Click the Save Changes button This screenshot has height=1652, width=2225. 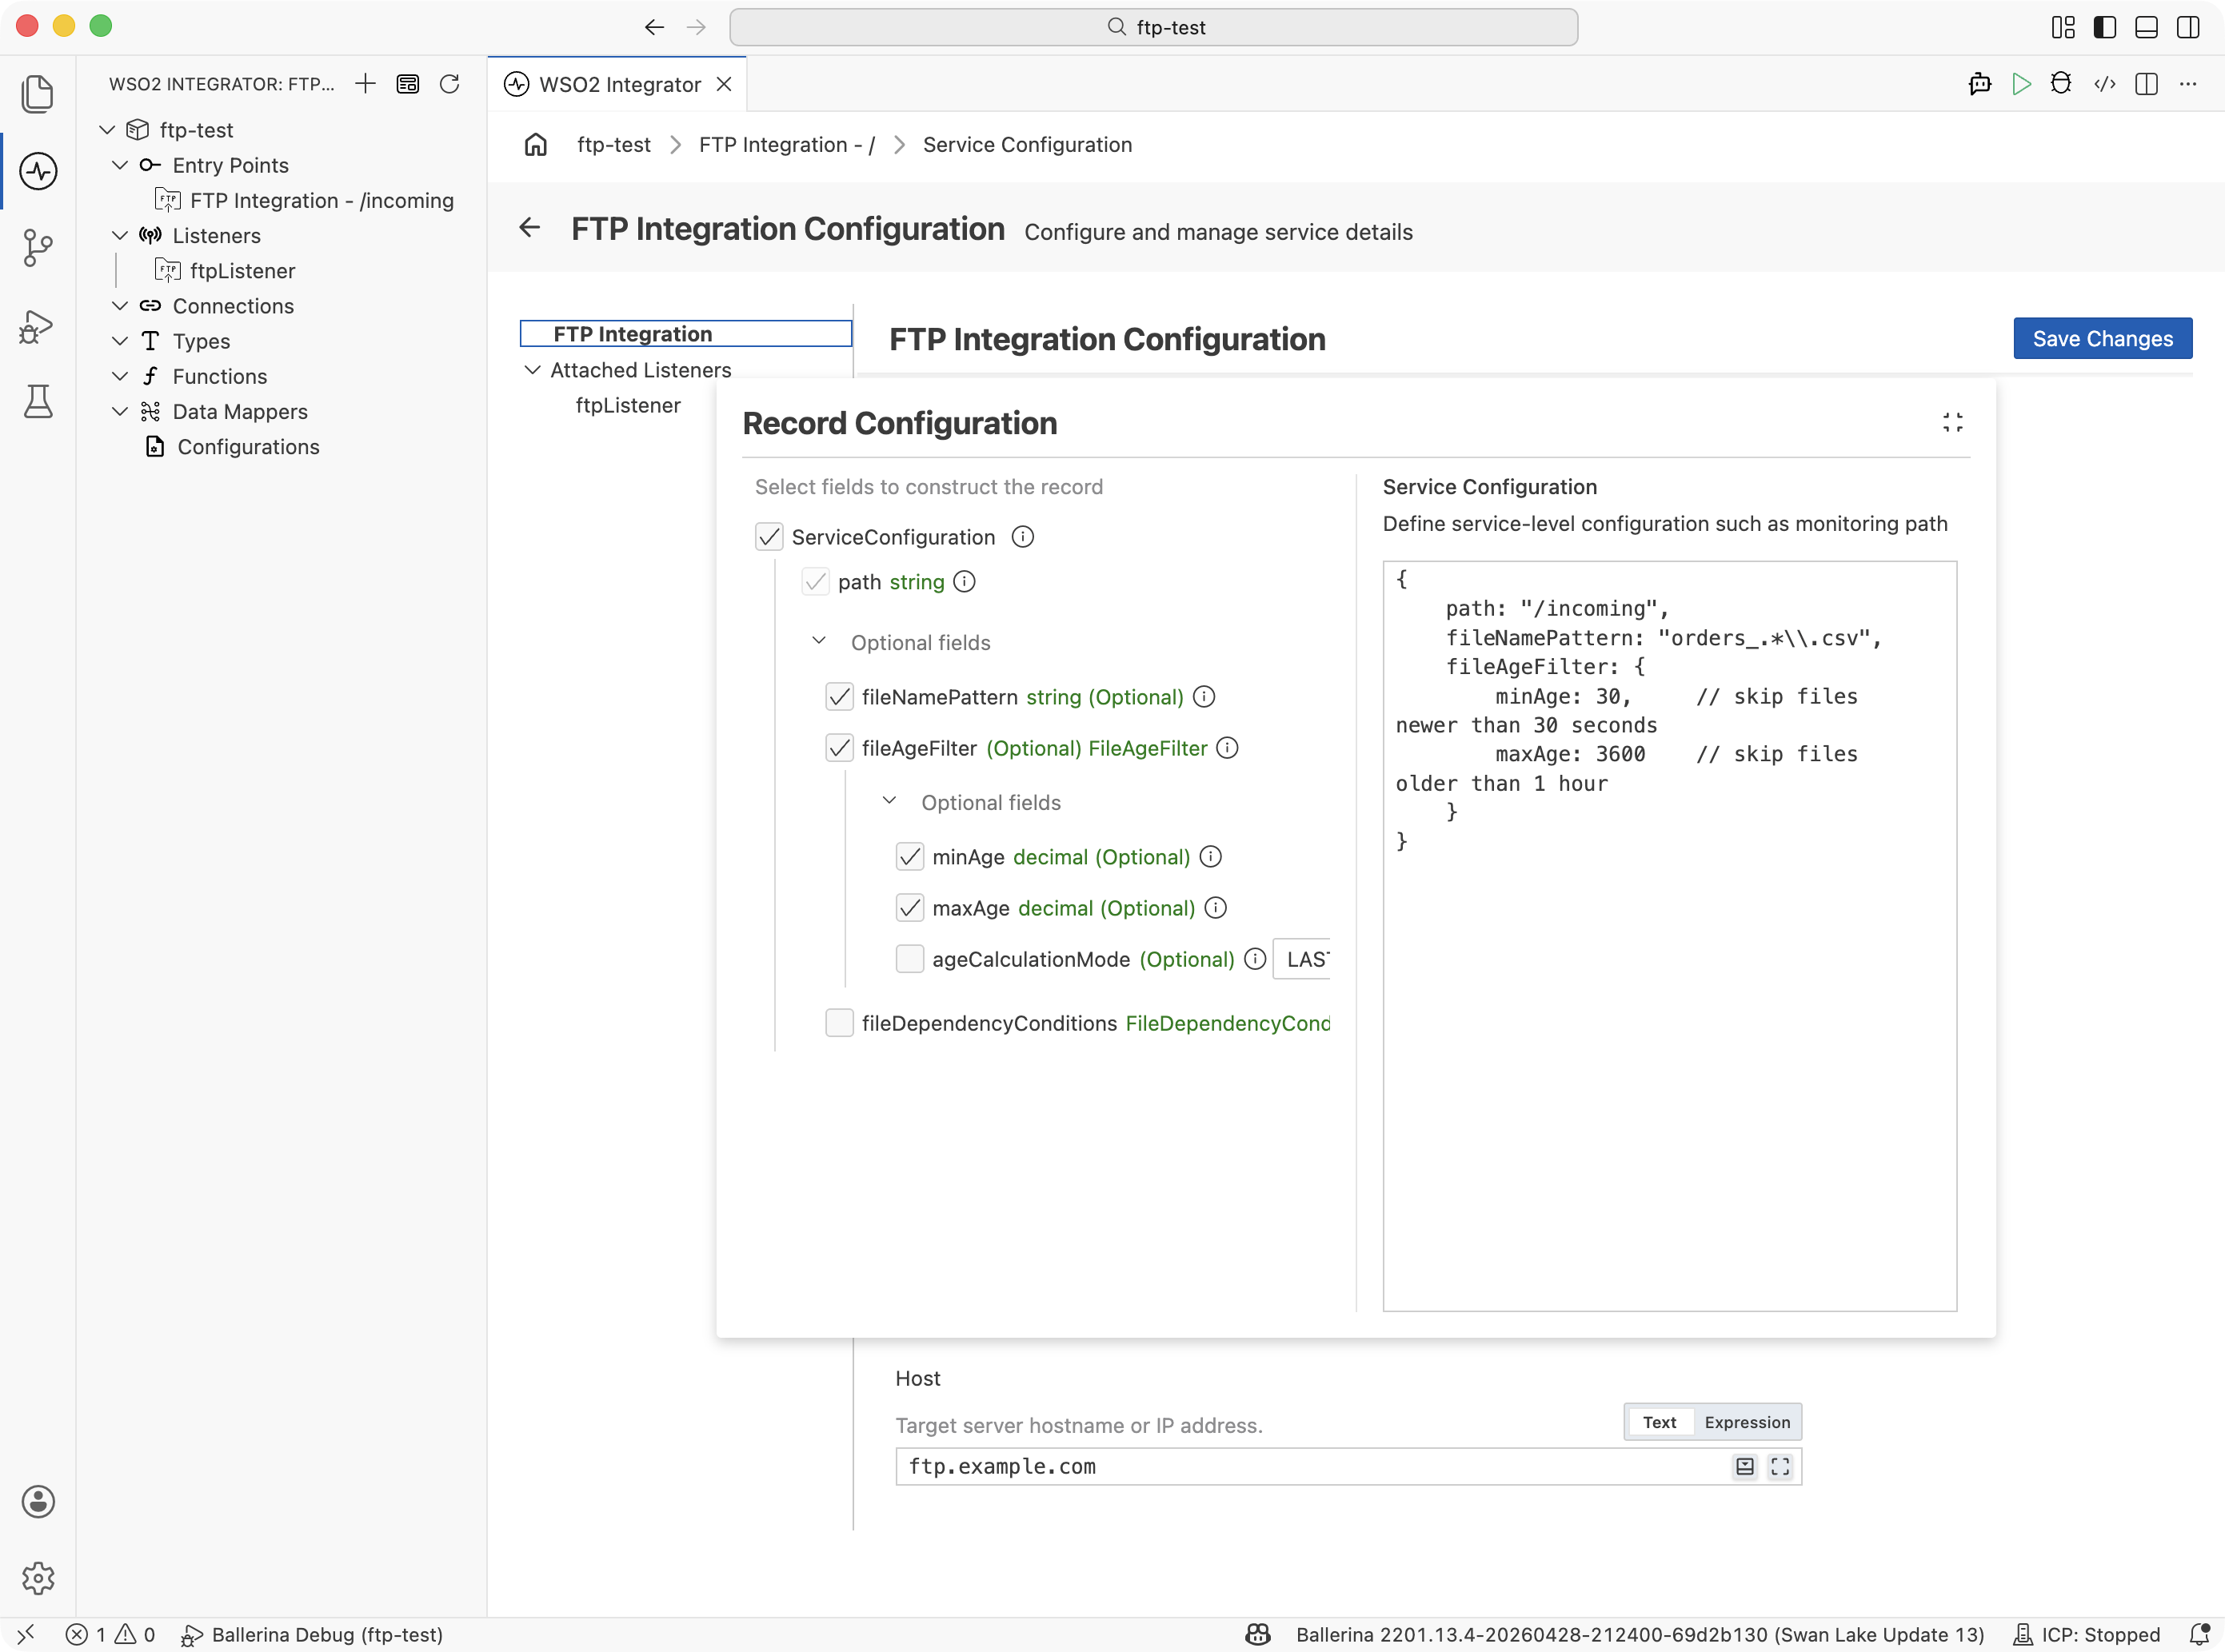tap(2102, 338)
